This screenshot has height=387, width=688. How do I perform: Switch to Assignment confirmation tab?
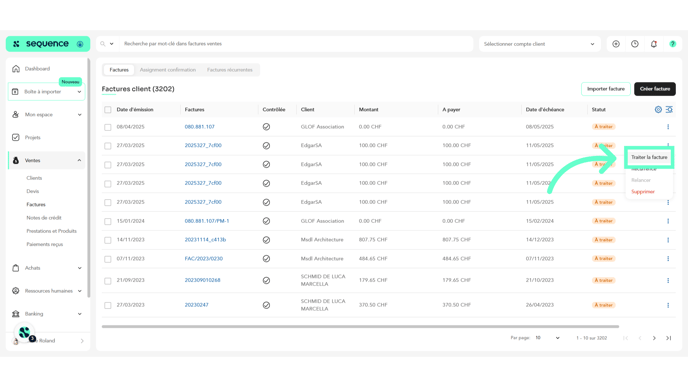168,70
